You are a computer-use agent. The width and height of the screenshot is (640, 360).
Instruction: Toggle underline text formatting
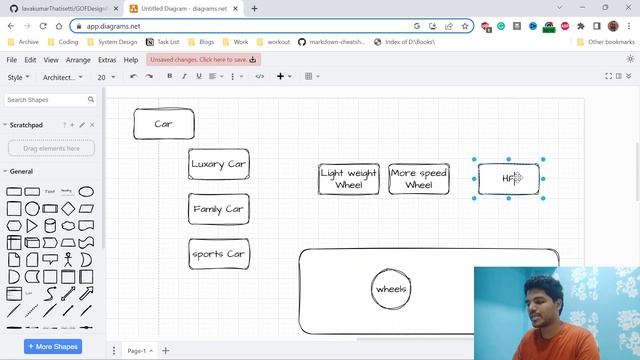(x=199, y=76)
